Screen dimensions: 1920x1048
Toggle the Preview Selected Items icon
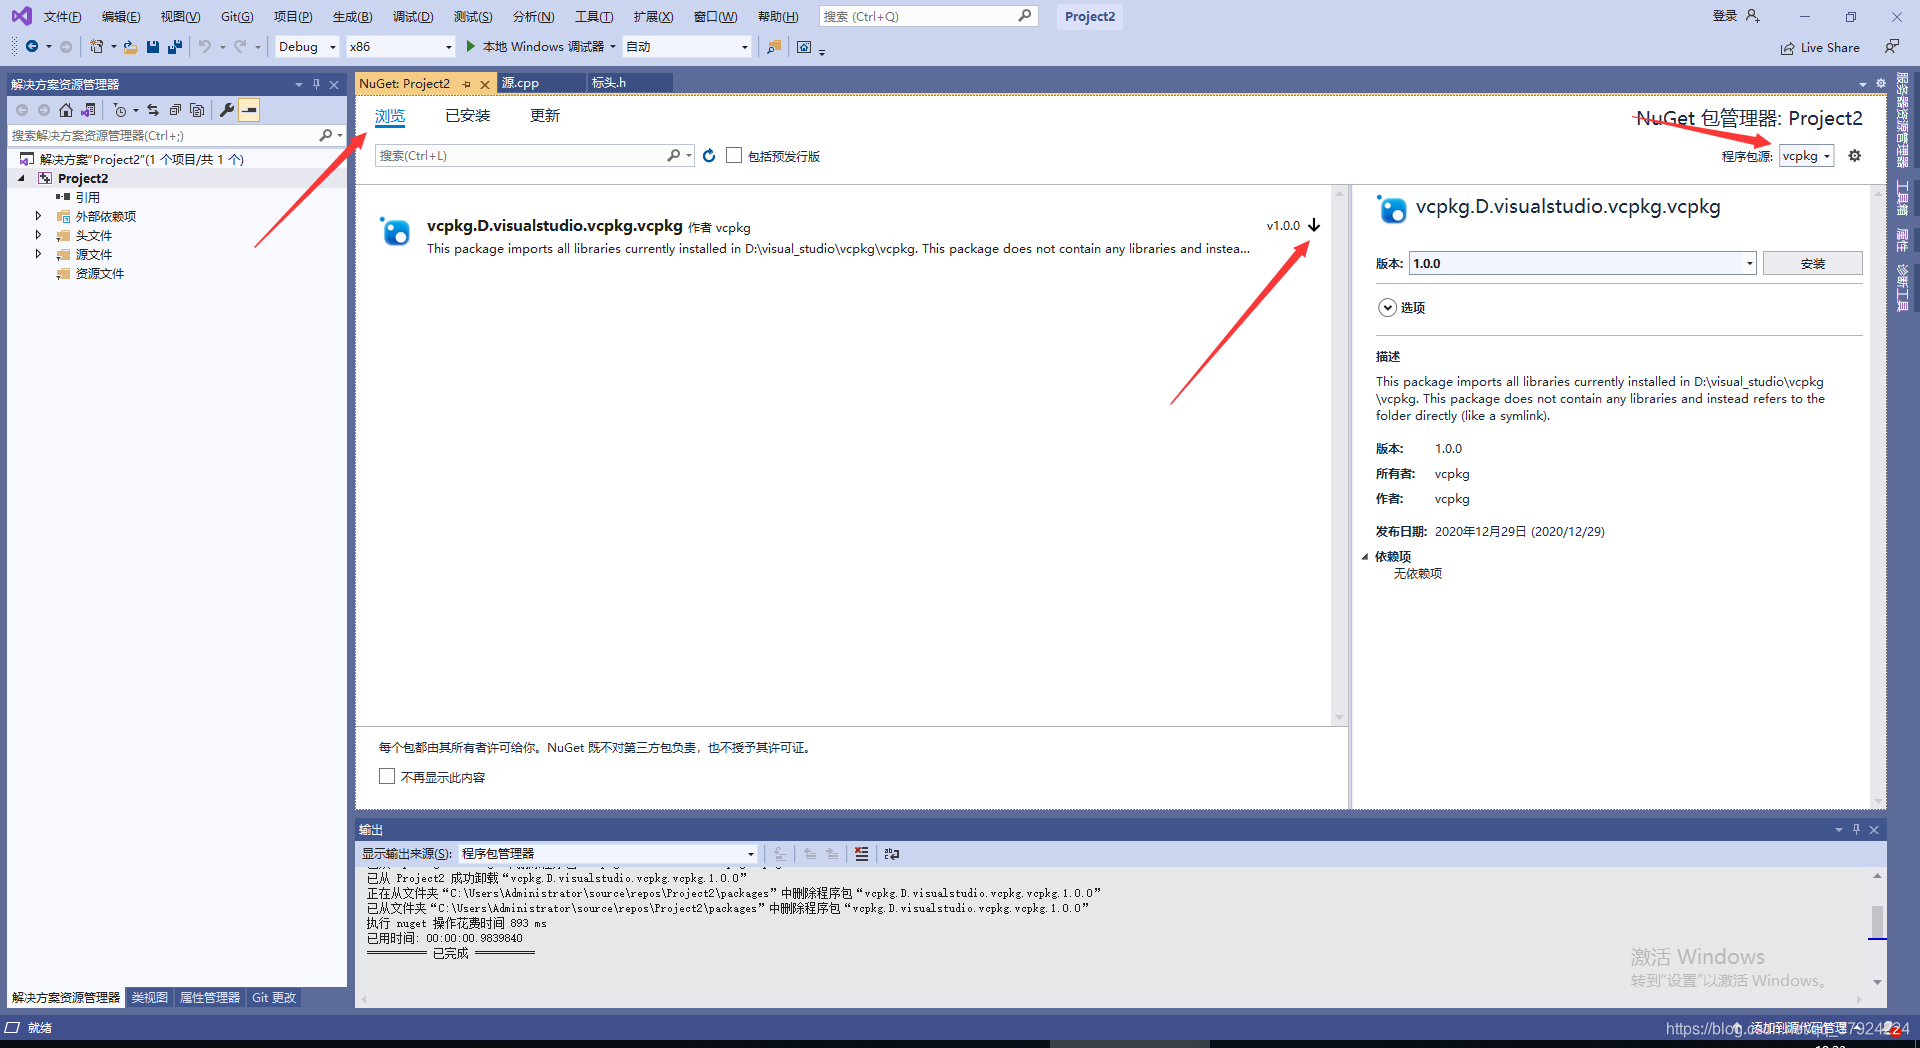(x=249, y=110)
